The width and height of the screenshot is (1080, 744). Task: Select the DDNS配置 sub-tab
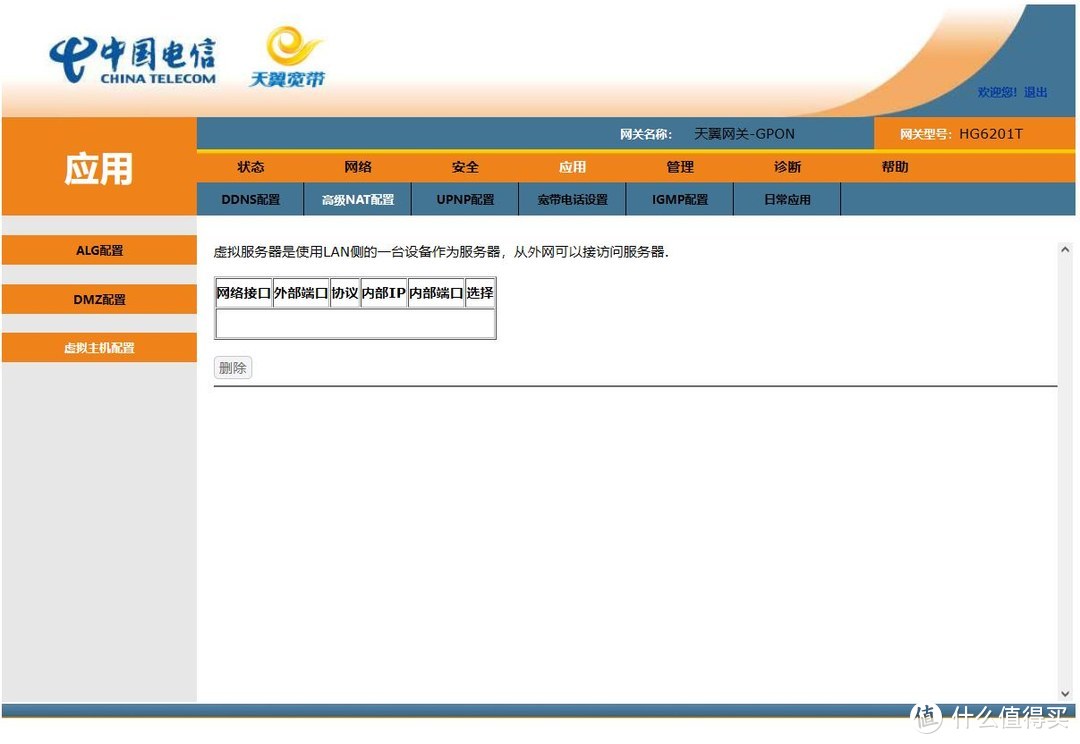tap(250, 198)
